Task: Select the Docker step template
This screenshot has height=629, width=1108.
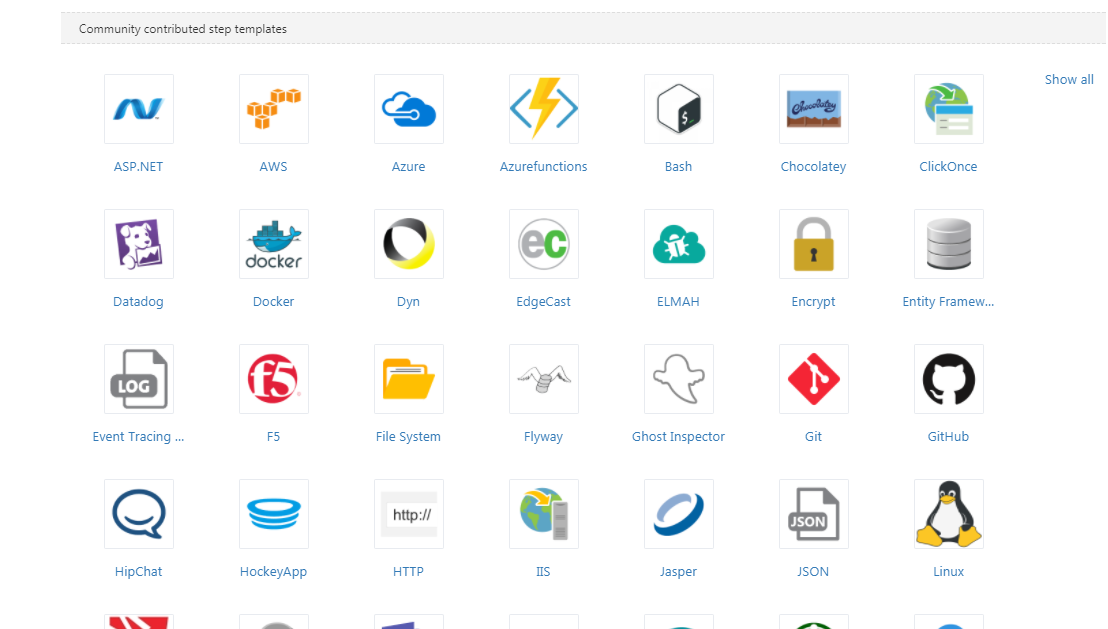Action: (x=273, y=244)
